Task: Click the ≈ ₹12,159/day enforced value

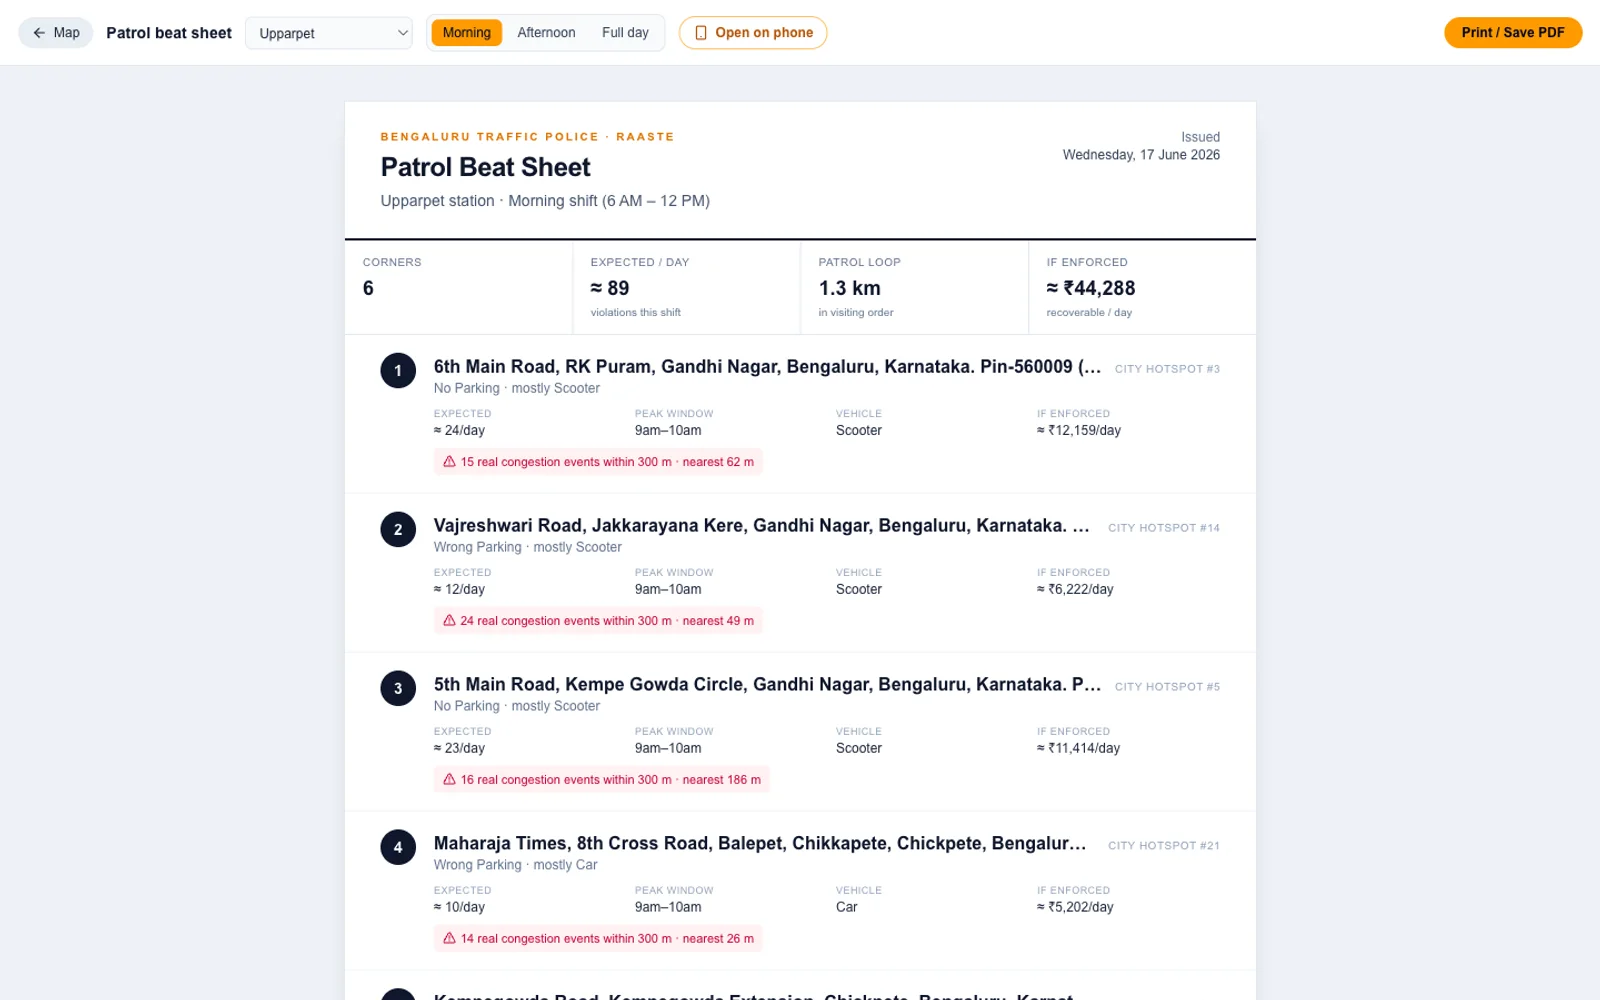Action: pyautogui.click(x=1079, y=431)
